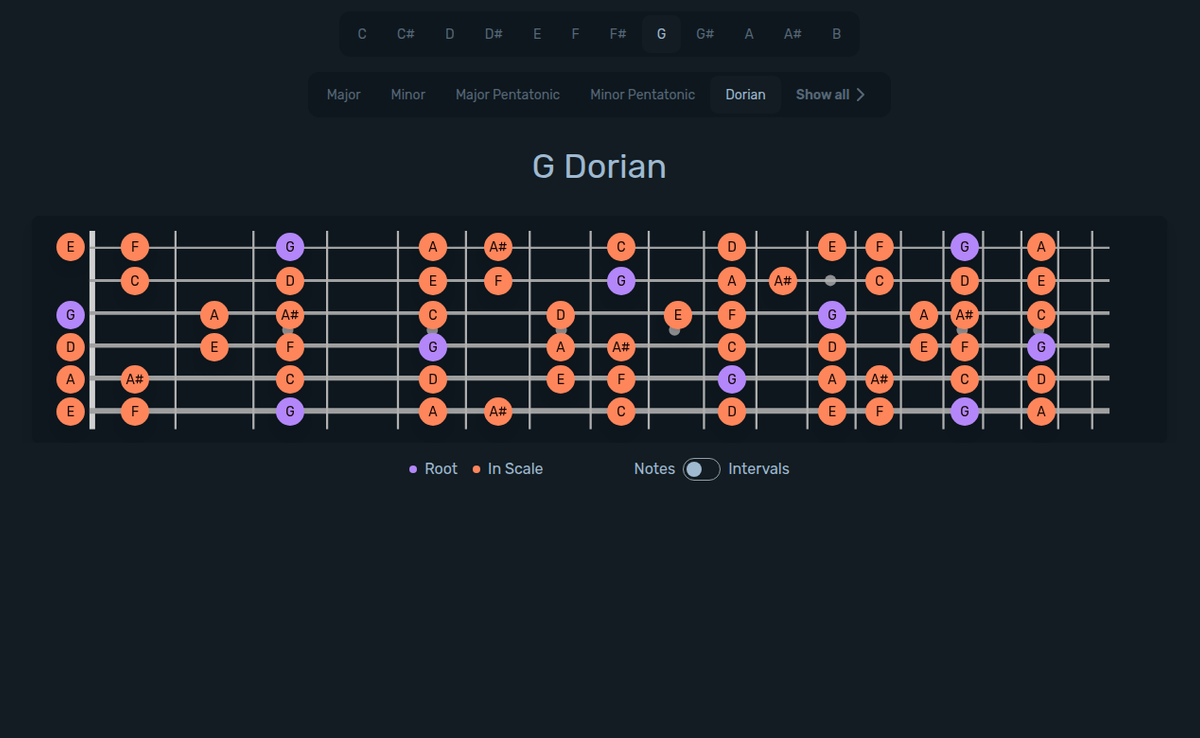This screenshot has width=1200, height=738.
Task: Select the Major scale tab
Action: click(343, 94)
